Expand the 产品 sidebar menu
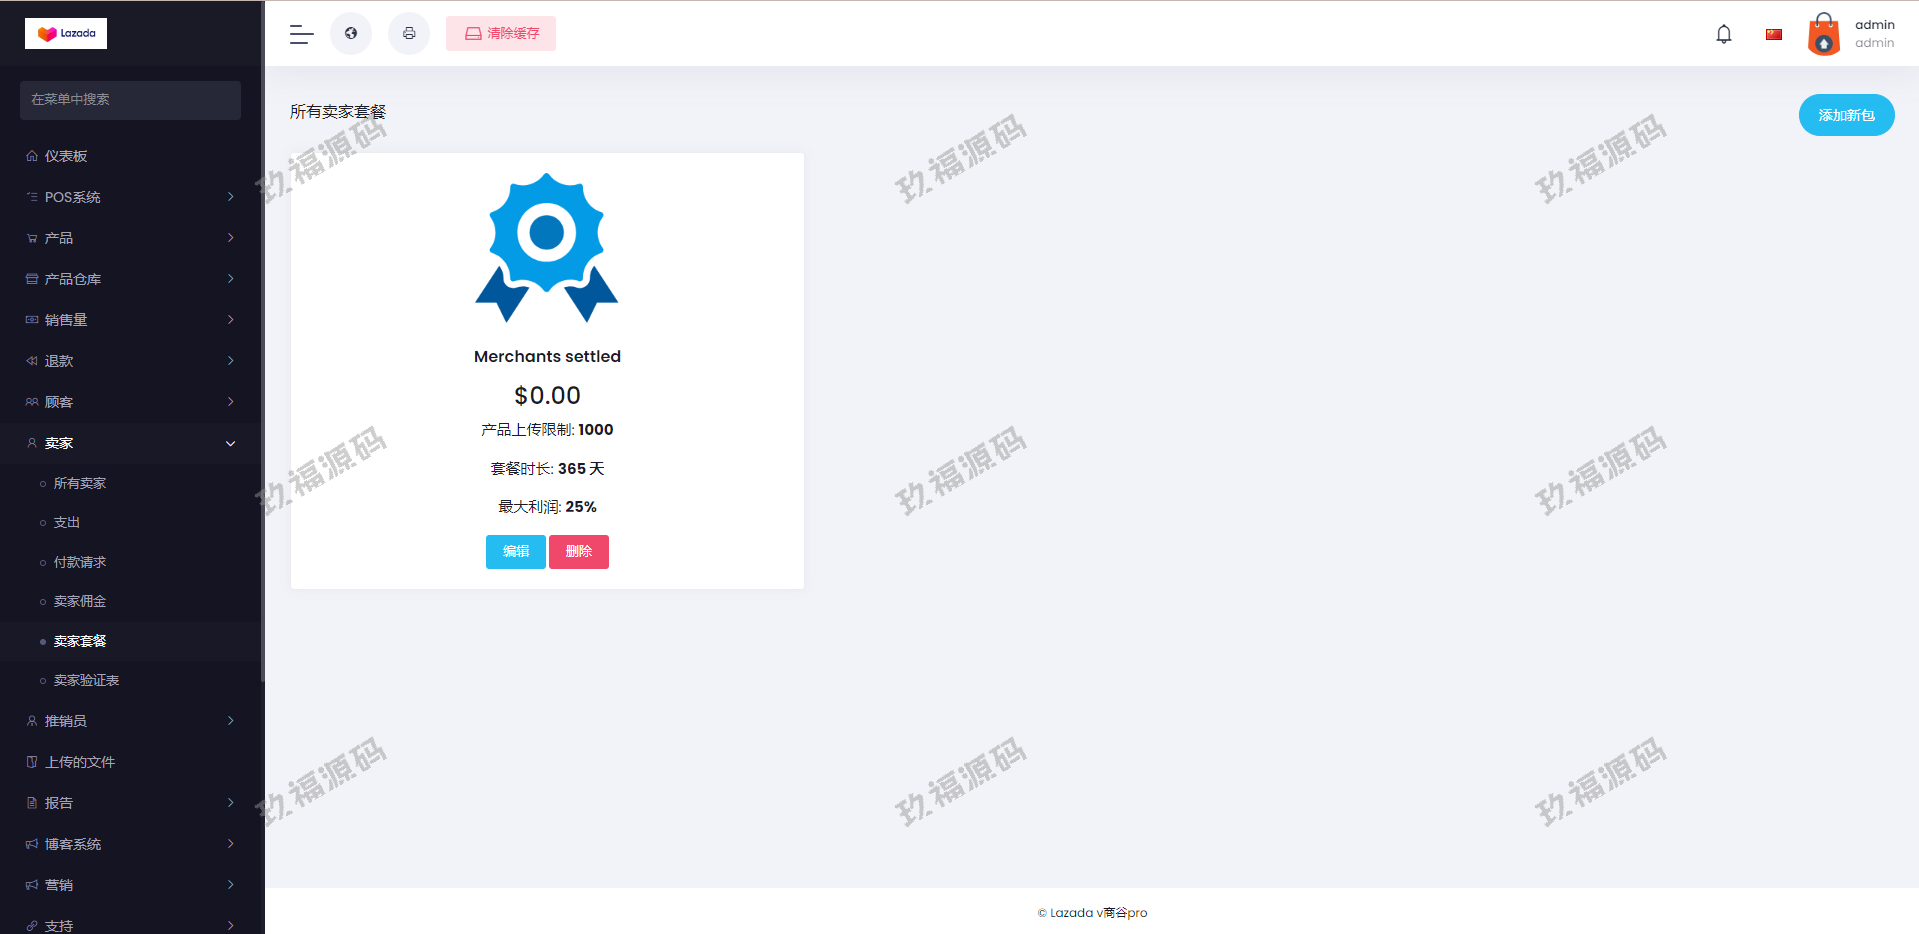The height and width of the screenshot is (934, 1919). click(130, 238)
